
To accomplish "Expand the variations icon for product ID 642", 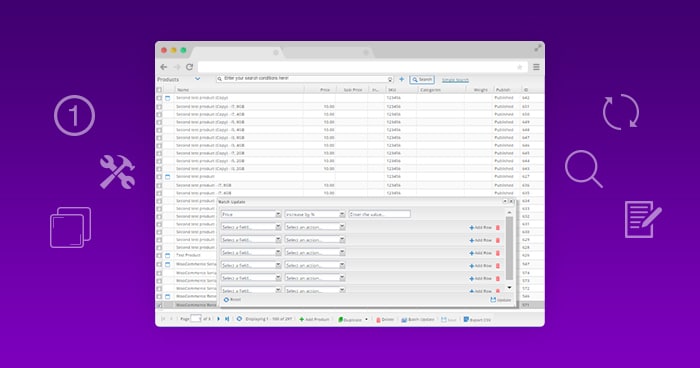I will 168,98.
